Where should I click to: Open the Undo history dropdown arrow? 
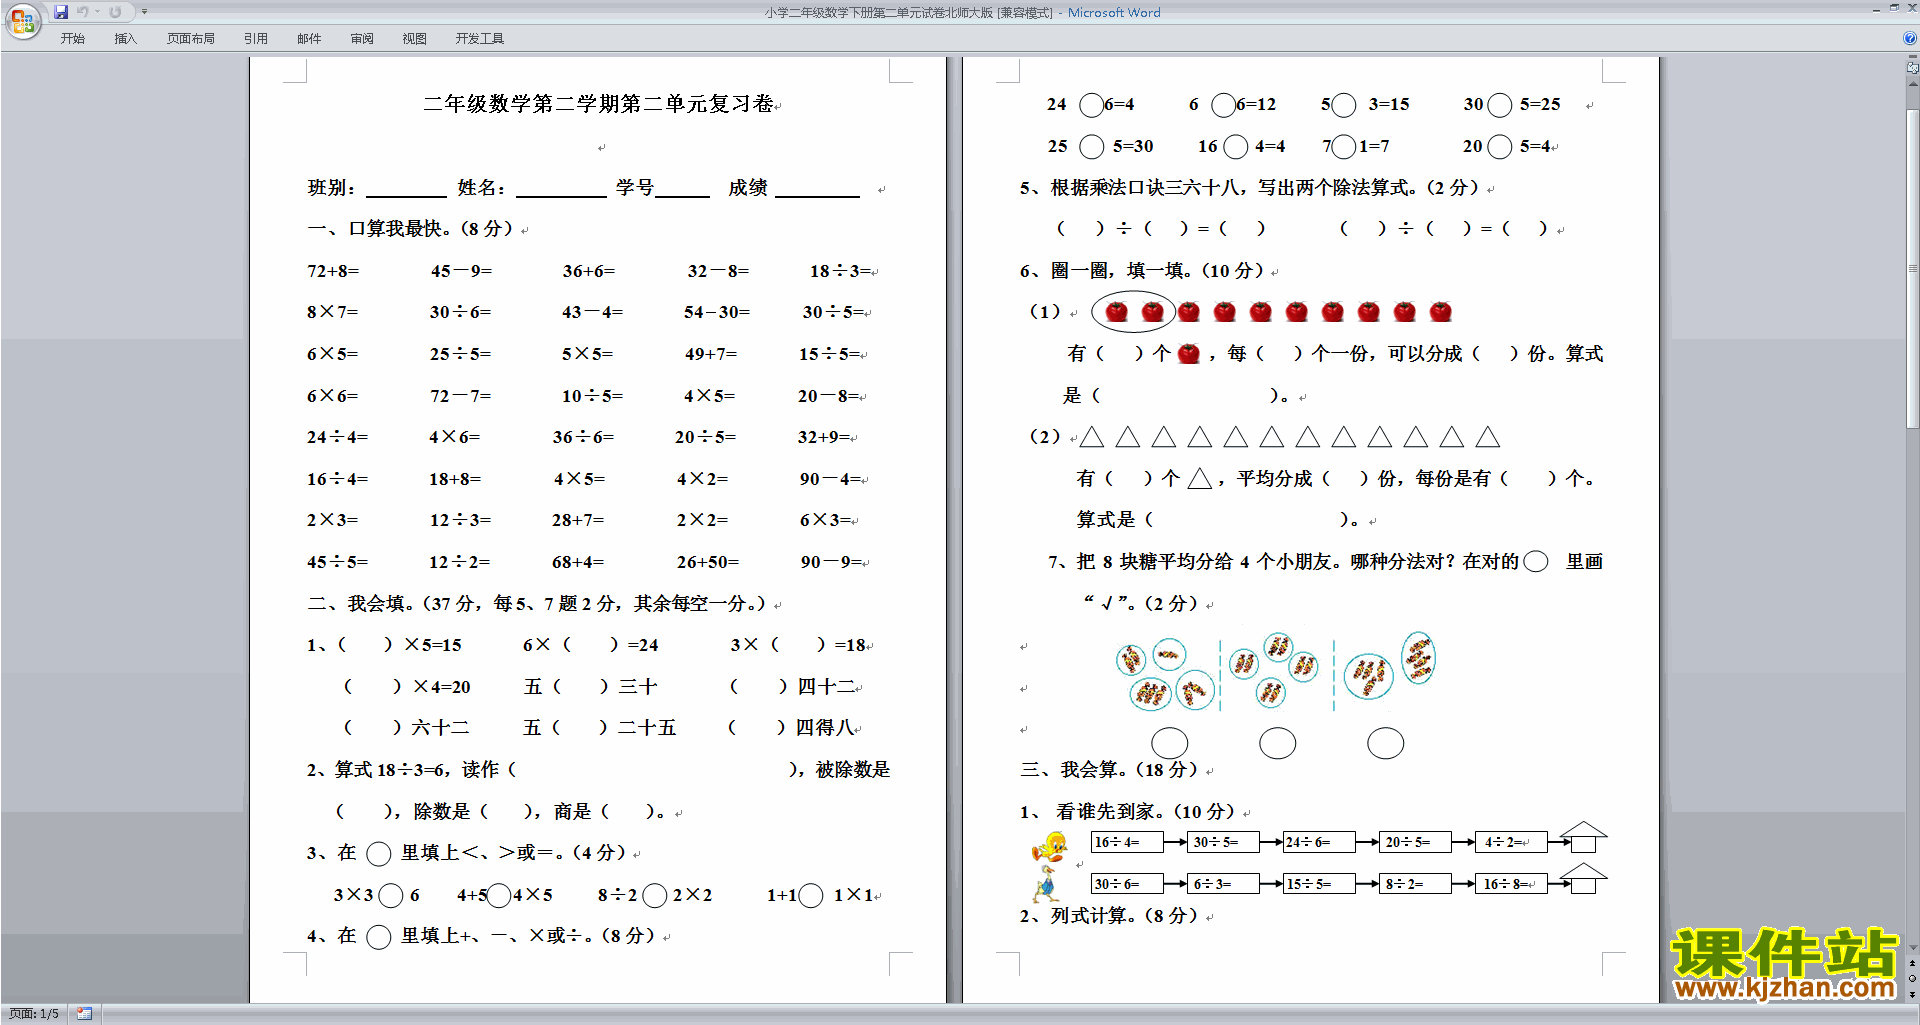97,12
